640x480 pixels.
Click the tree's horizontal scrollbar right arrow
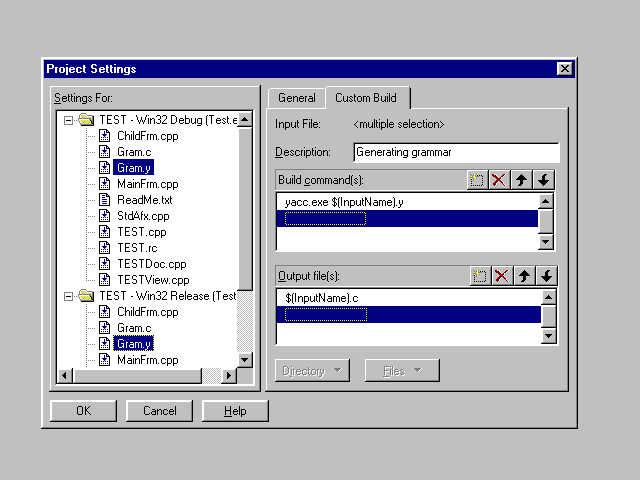click(229, 375)
